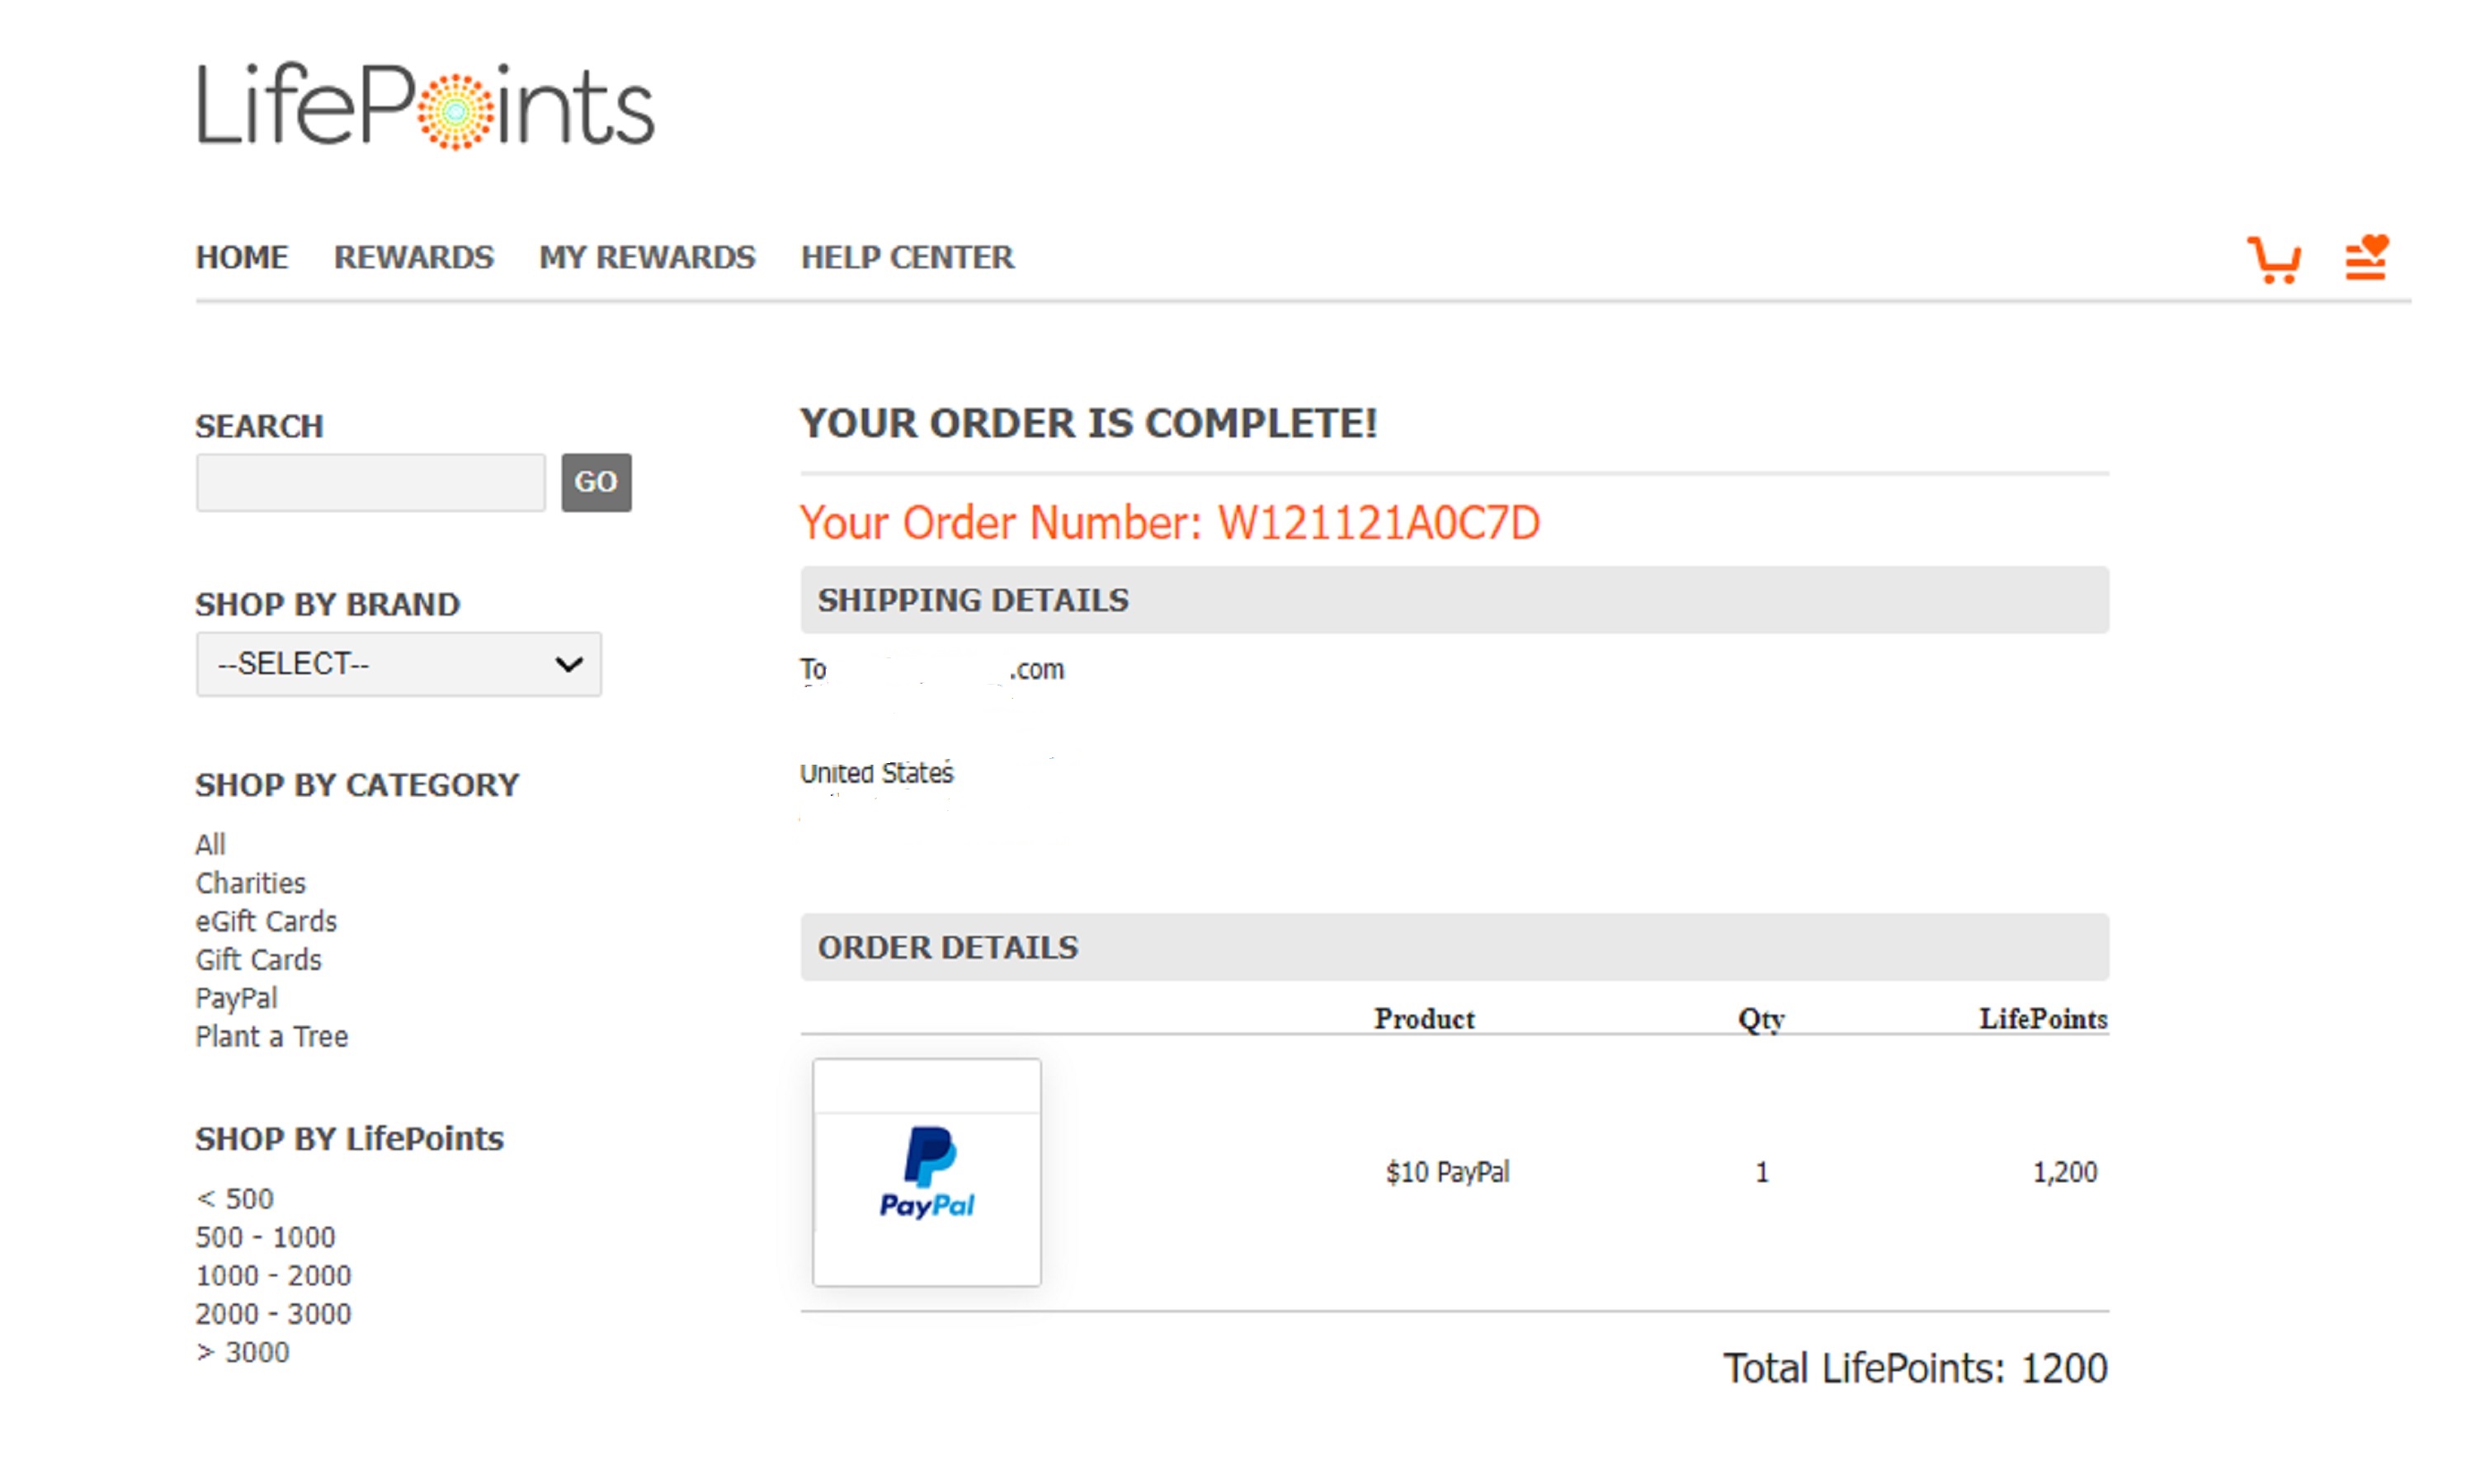Go to HOME in navigation

[x=241, y=257]
